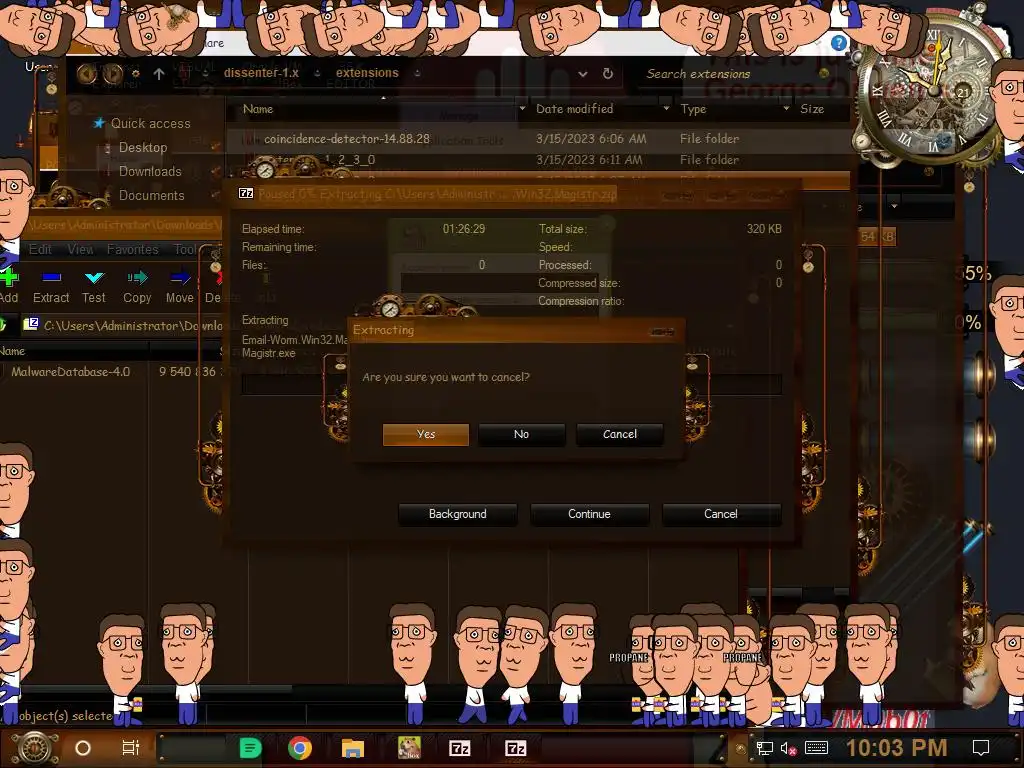Click the muted volume tray icon
Viewport: 1024px width, 768px height.
788,748
